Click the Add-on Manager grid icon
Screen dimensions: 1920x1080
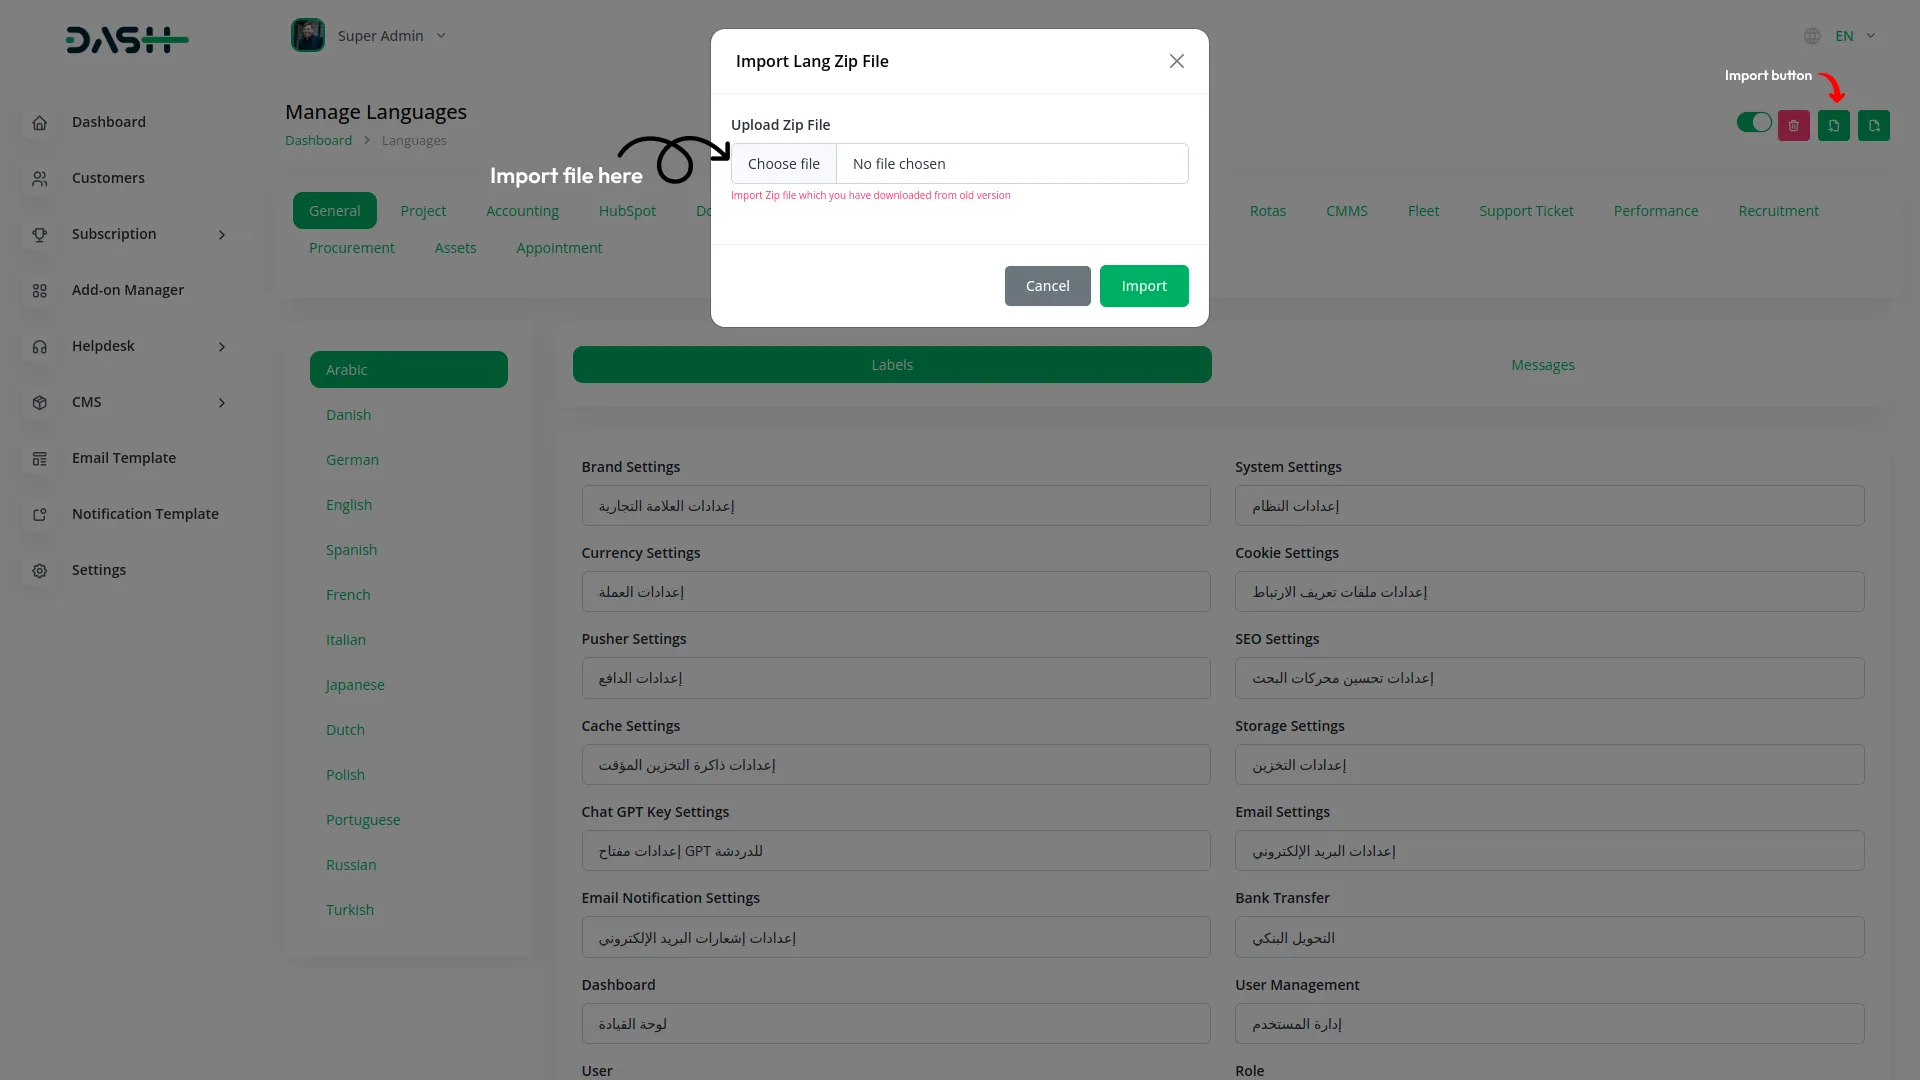click(40, 290)
